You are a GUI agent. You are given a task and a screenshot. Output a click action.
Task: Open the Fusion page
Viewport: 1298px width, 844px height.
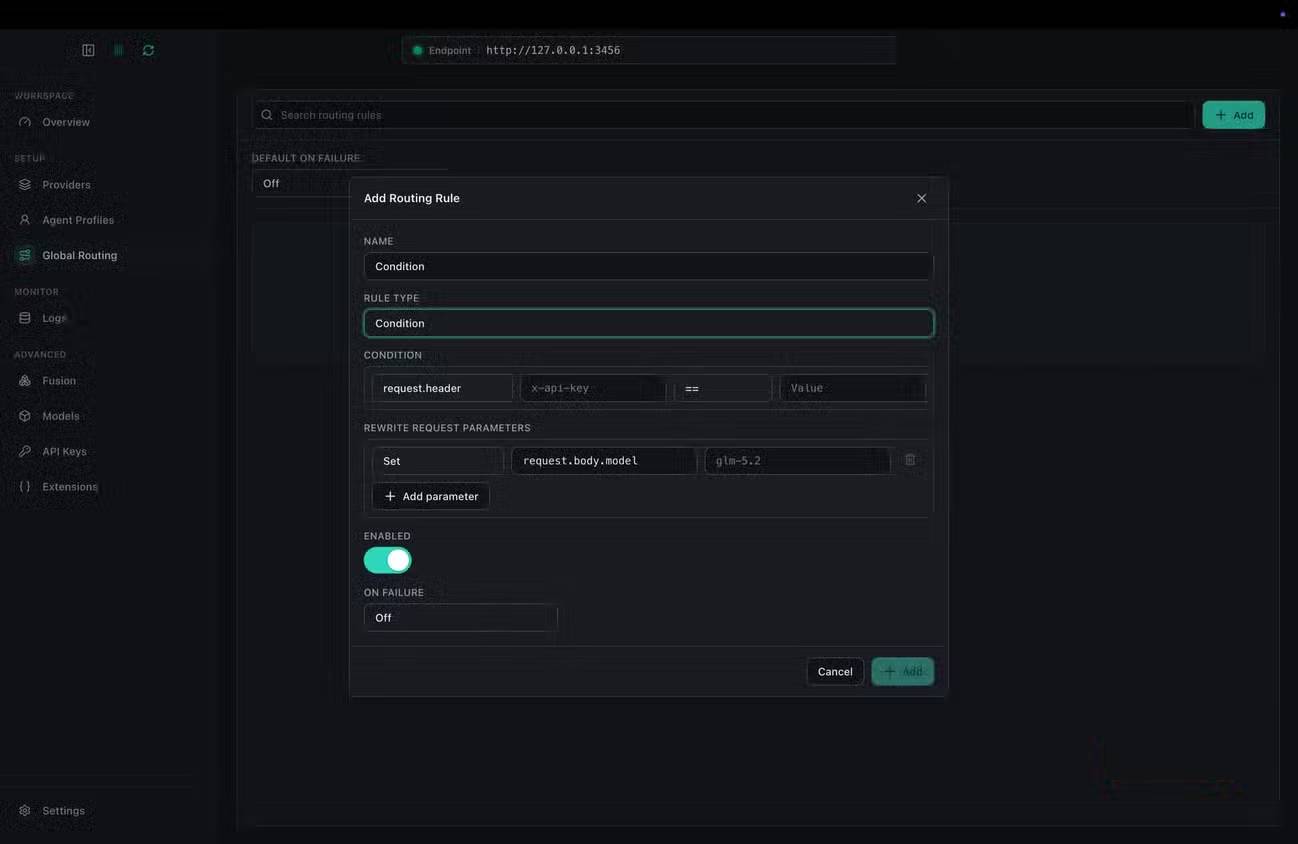pos(59,381)
